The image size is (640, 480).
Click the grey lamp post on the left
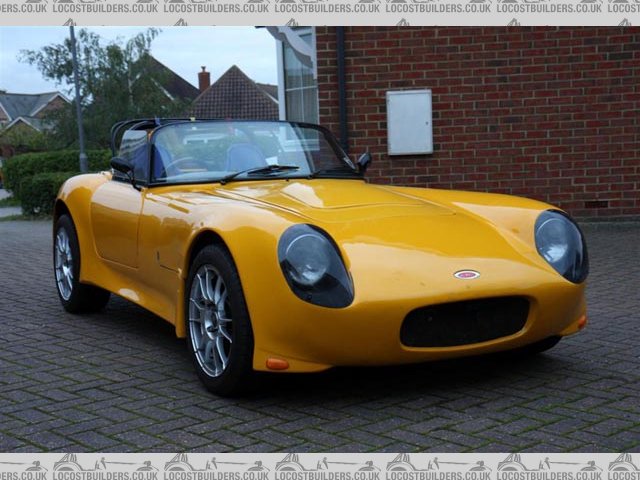tap(78, 100)
